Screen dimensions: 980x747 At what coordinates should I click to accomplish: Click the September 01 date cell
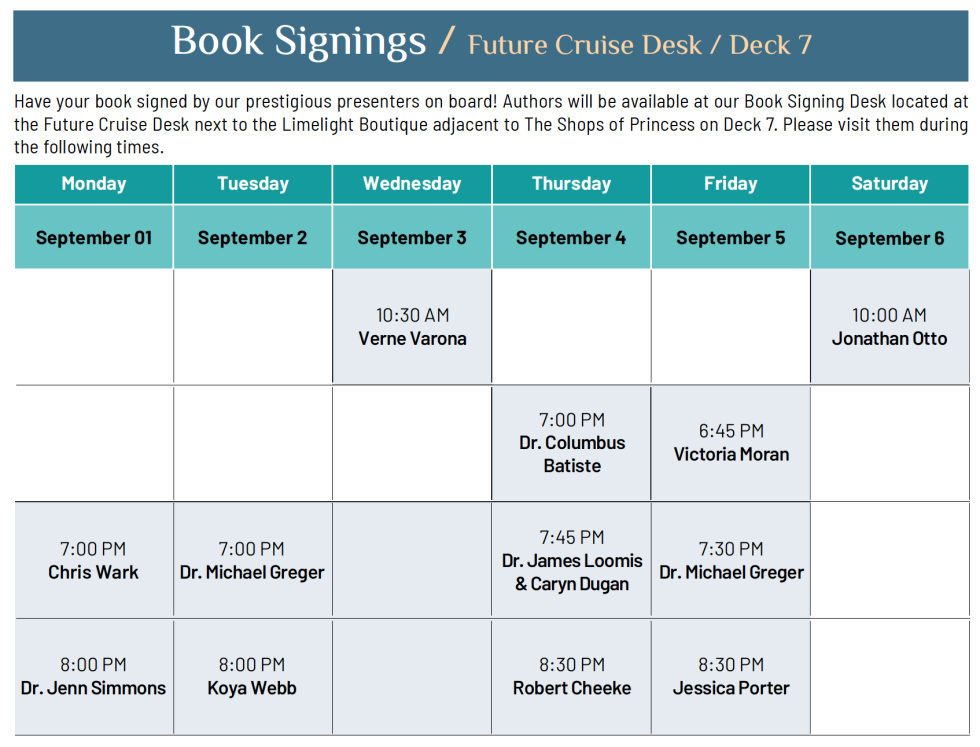94,238
